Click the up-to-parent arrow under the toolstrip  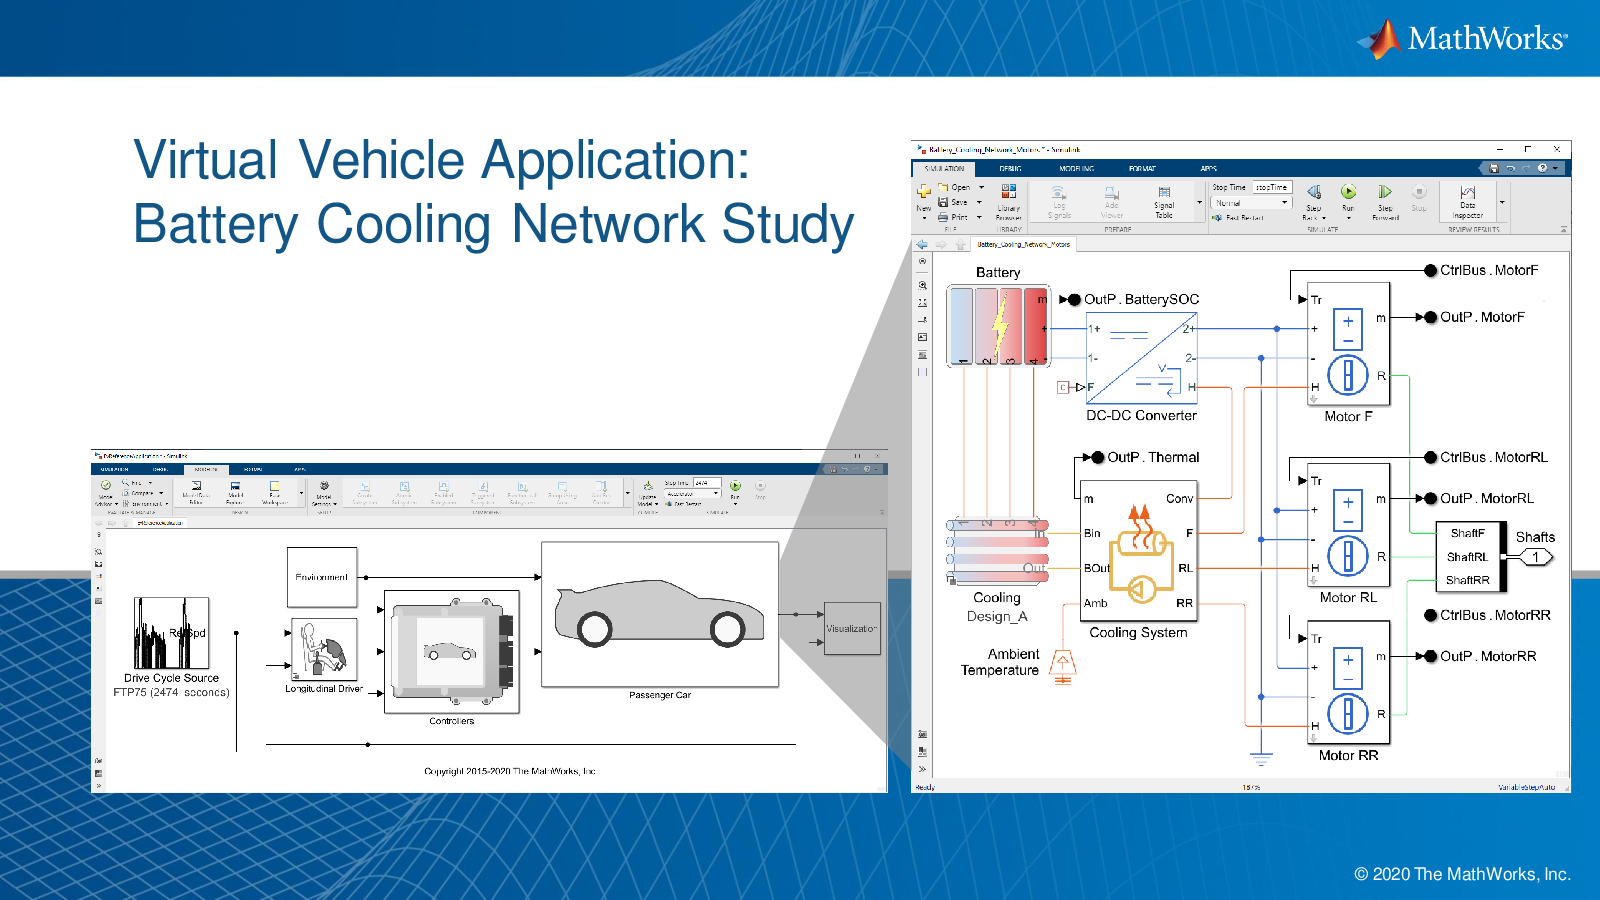[960, 244]
